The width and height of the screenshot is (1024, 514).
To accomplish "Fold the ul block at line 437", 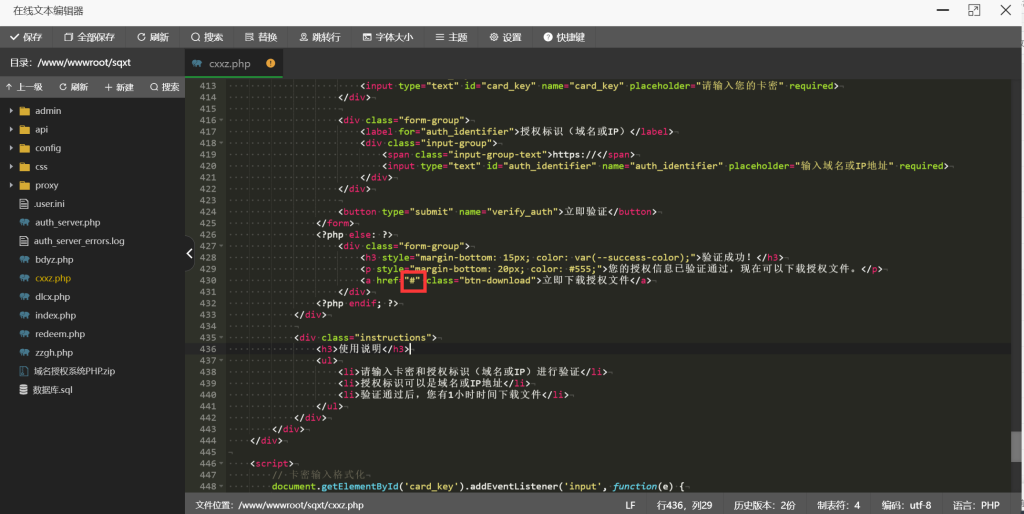I will [x=221, y=361].
